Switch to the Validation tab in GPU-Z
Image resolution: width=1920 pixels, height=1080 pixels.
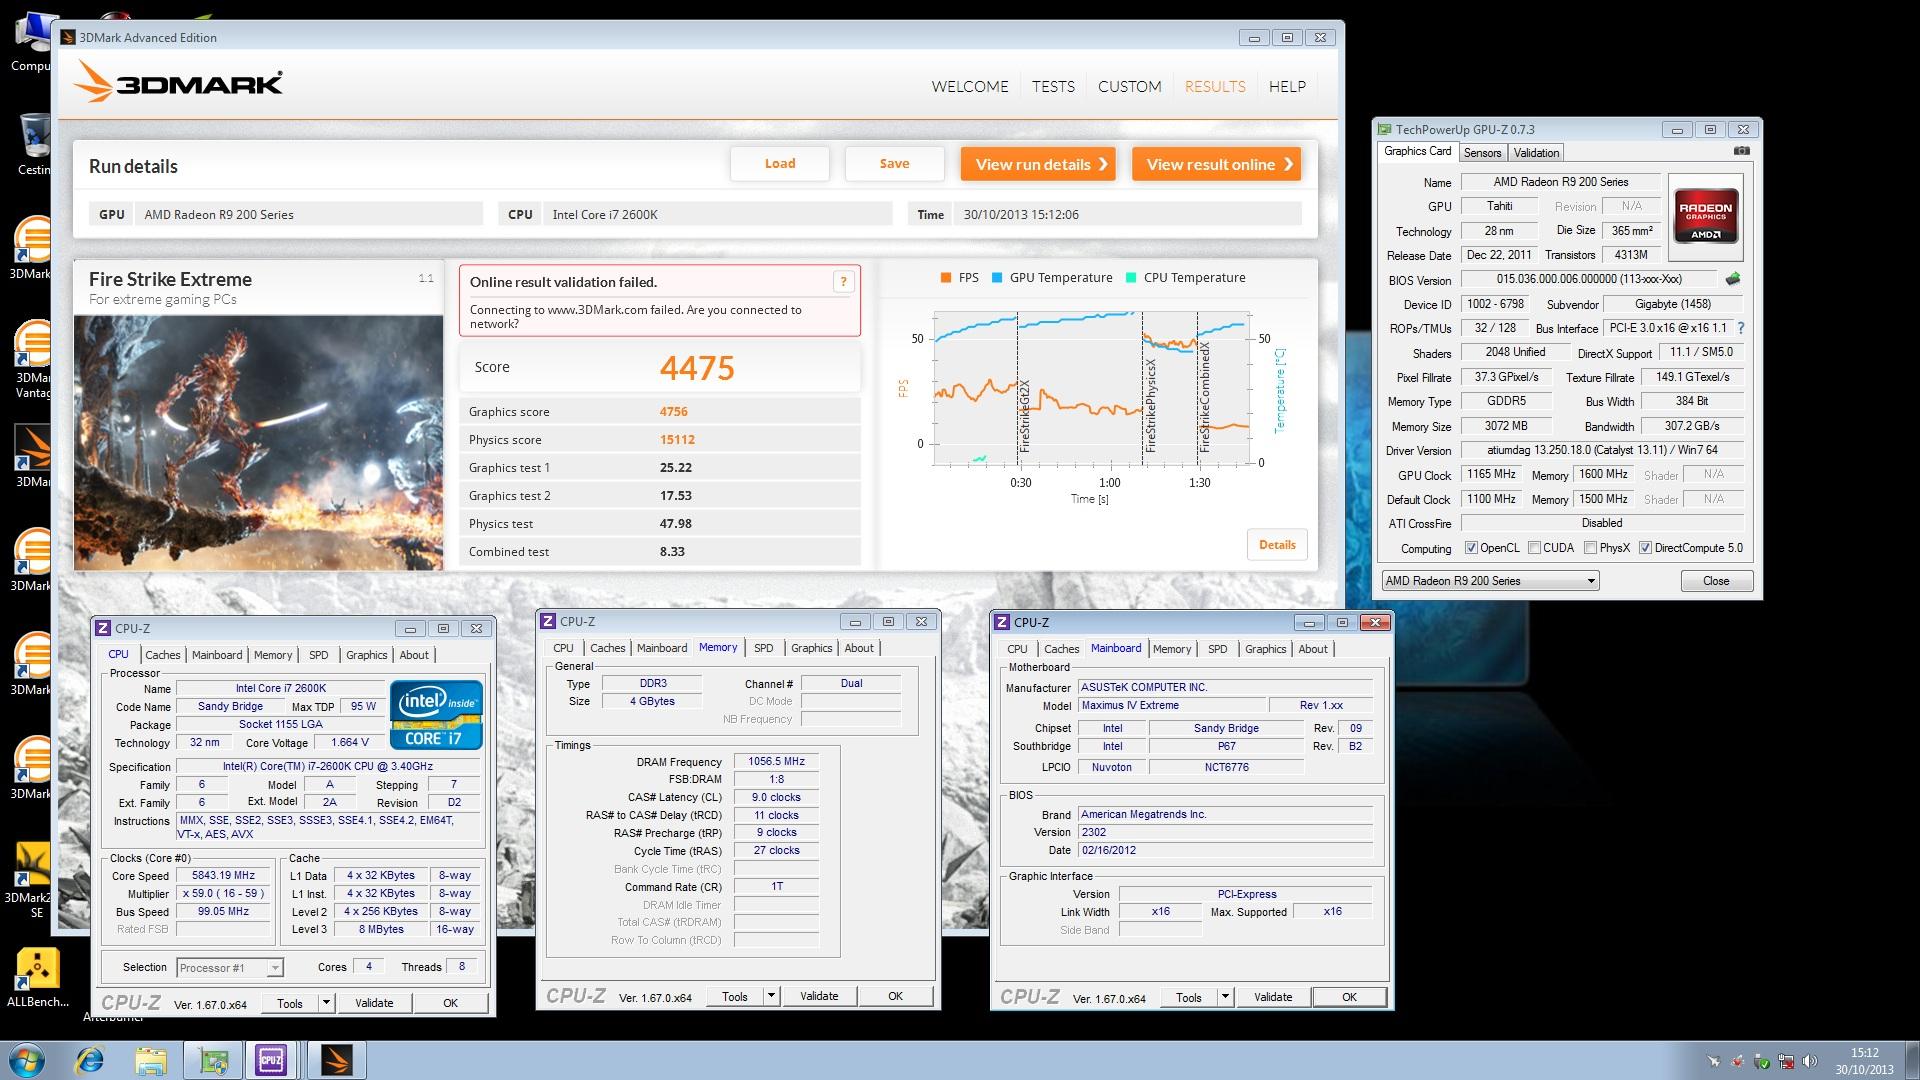click(x=1536, y=153)
